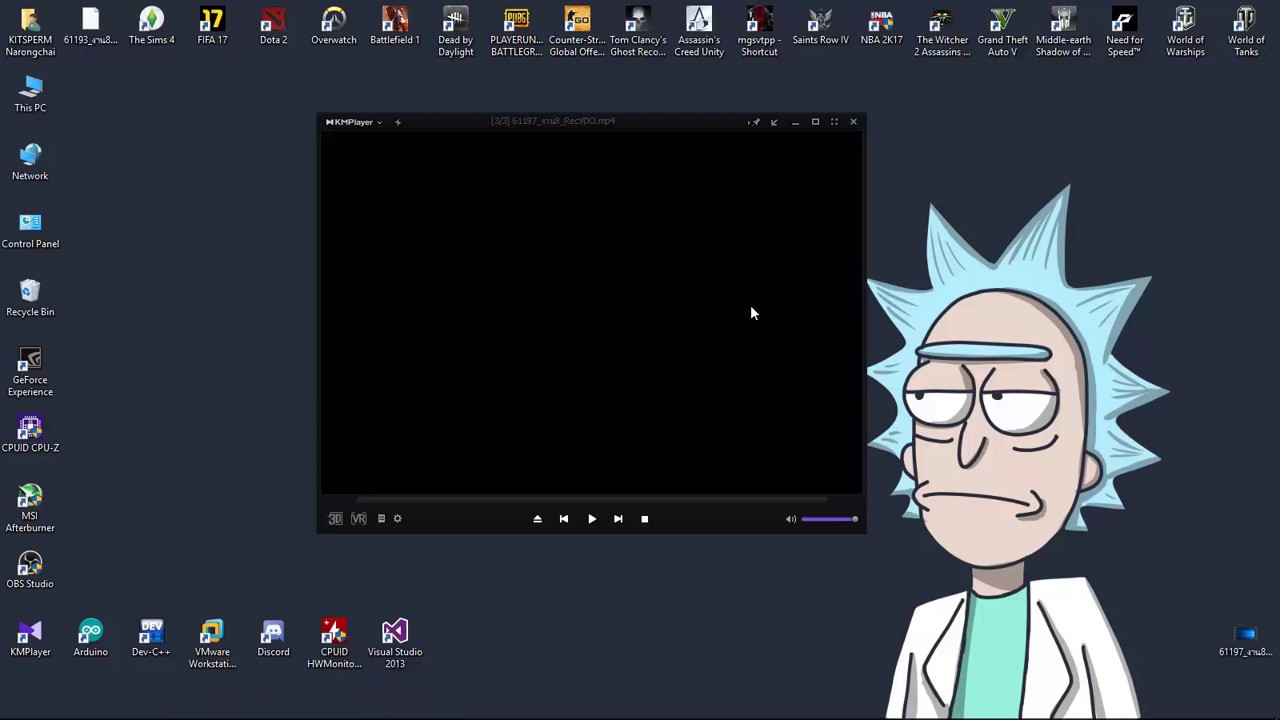Switch KMPlayer to compact mode arrow icon
This screenshot has height=720, width=1280.
tap(774, 122)
